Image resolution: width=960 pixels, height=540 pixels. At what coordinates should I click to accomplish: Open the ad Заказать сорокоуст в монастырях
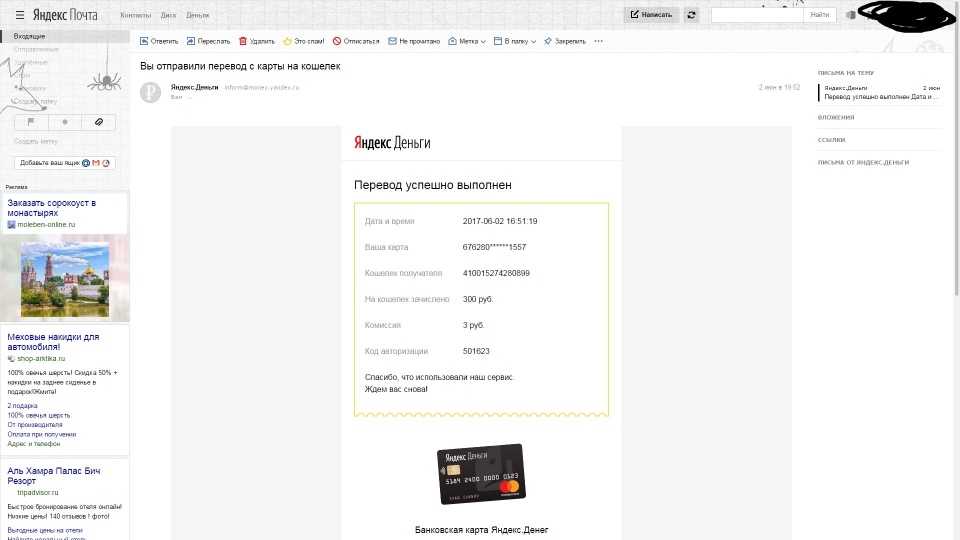point(51,208)
